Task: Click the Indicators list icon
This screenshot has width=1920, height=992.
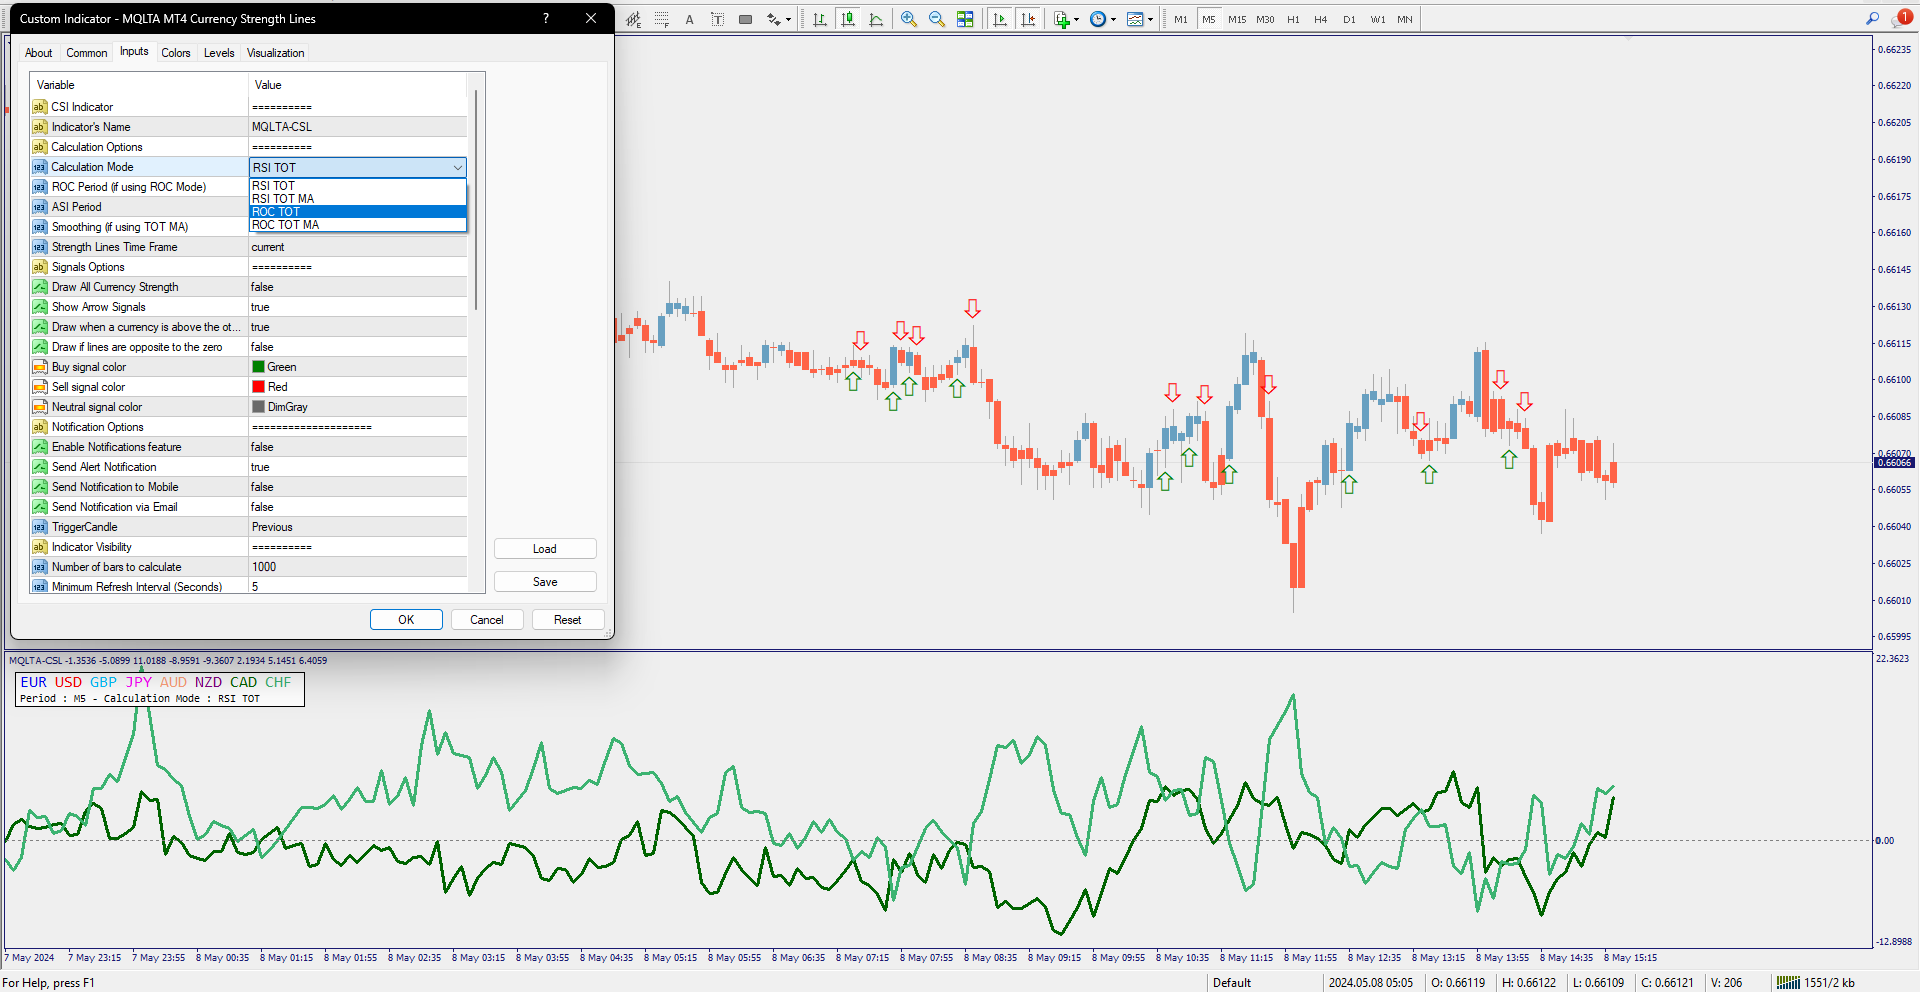Action: [x=1061, y=19]
